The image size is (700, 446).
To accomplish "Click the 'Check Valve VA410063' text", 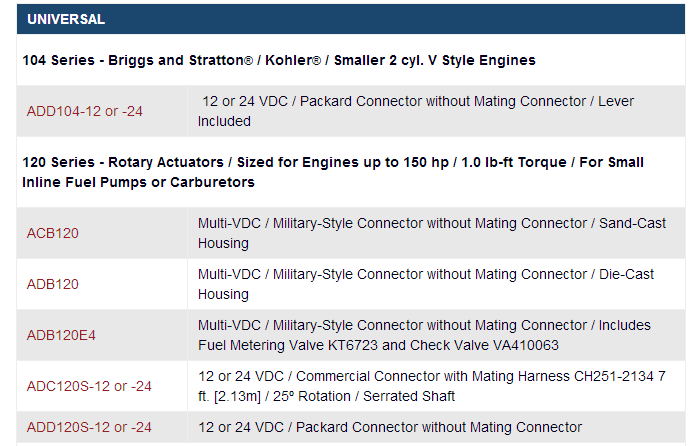I will pyautogui.click(x=484, y=345).
